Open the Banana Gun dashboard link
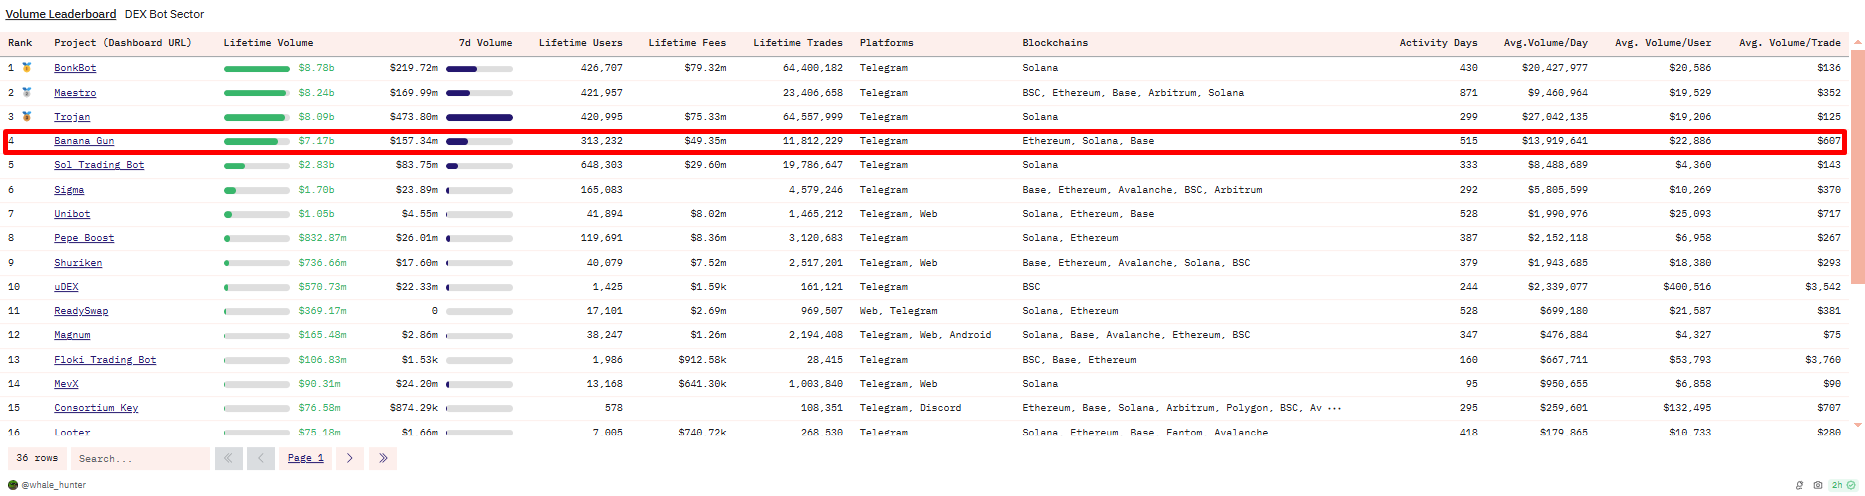 [84, 141]
